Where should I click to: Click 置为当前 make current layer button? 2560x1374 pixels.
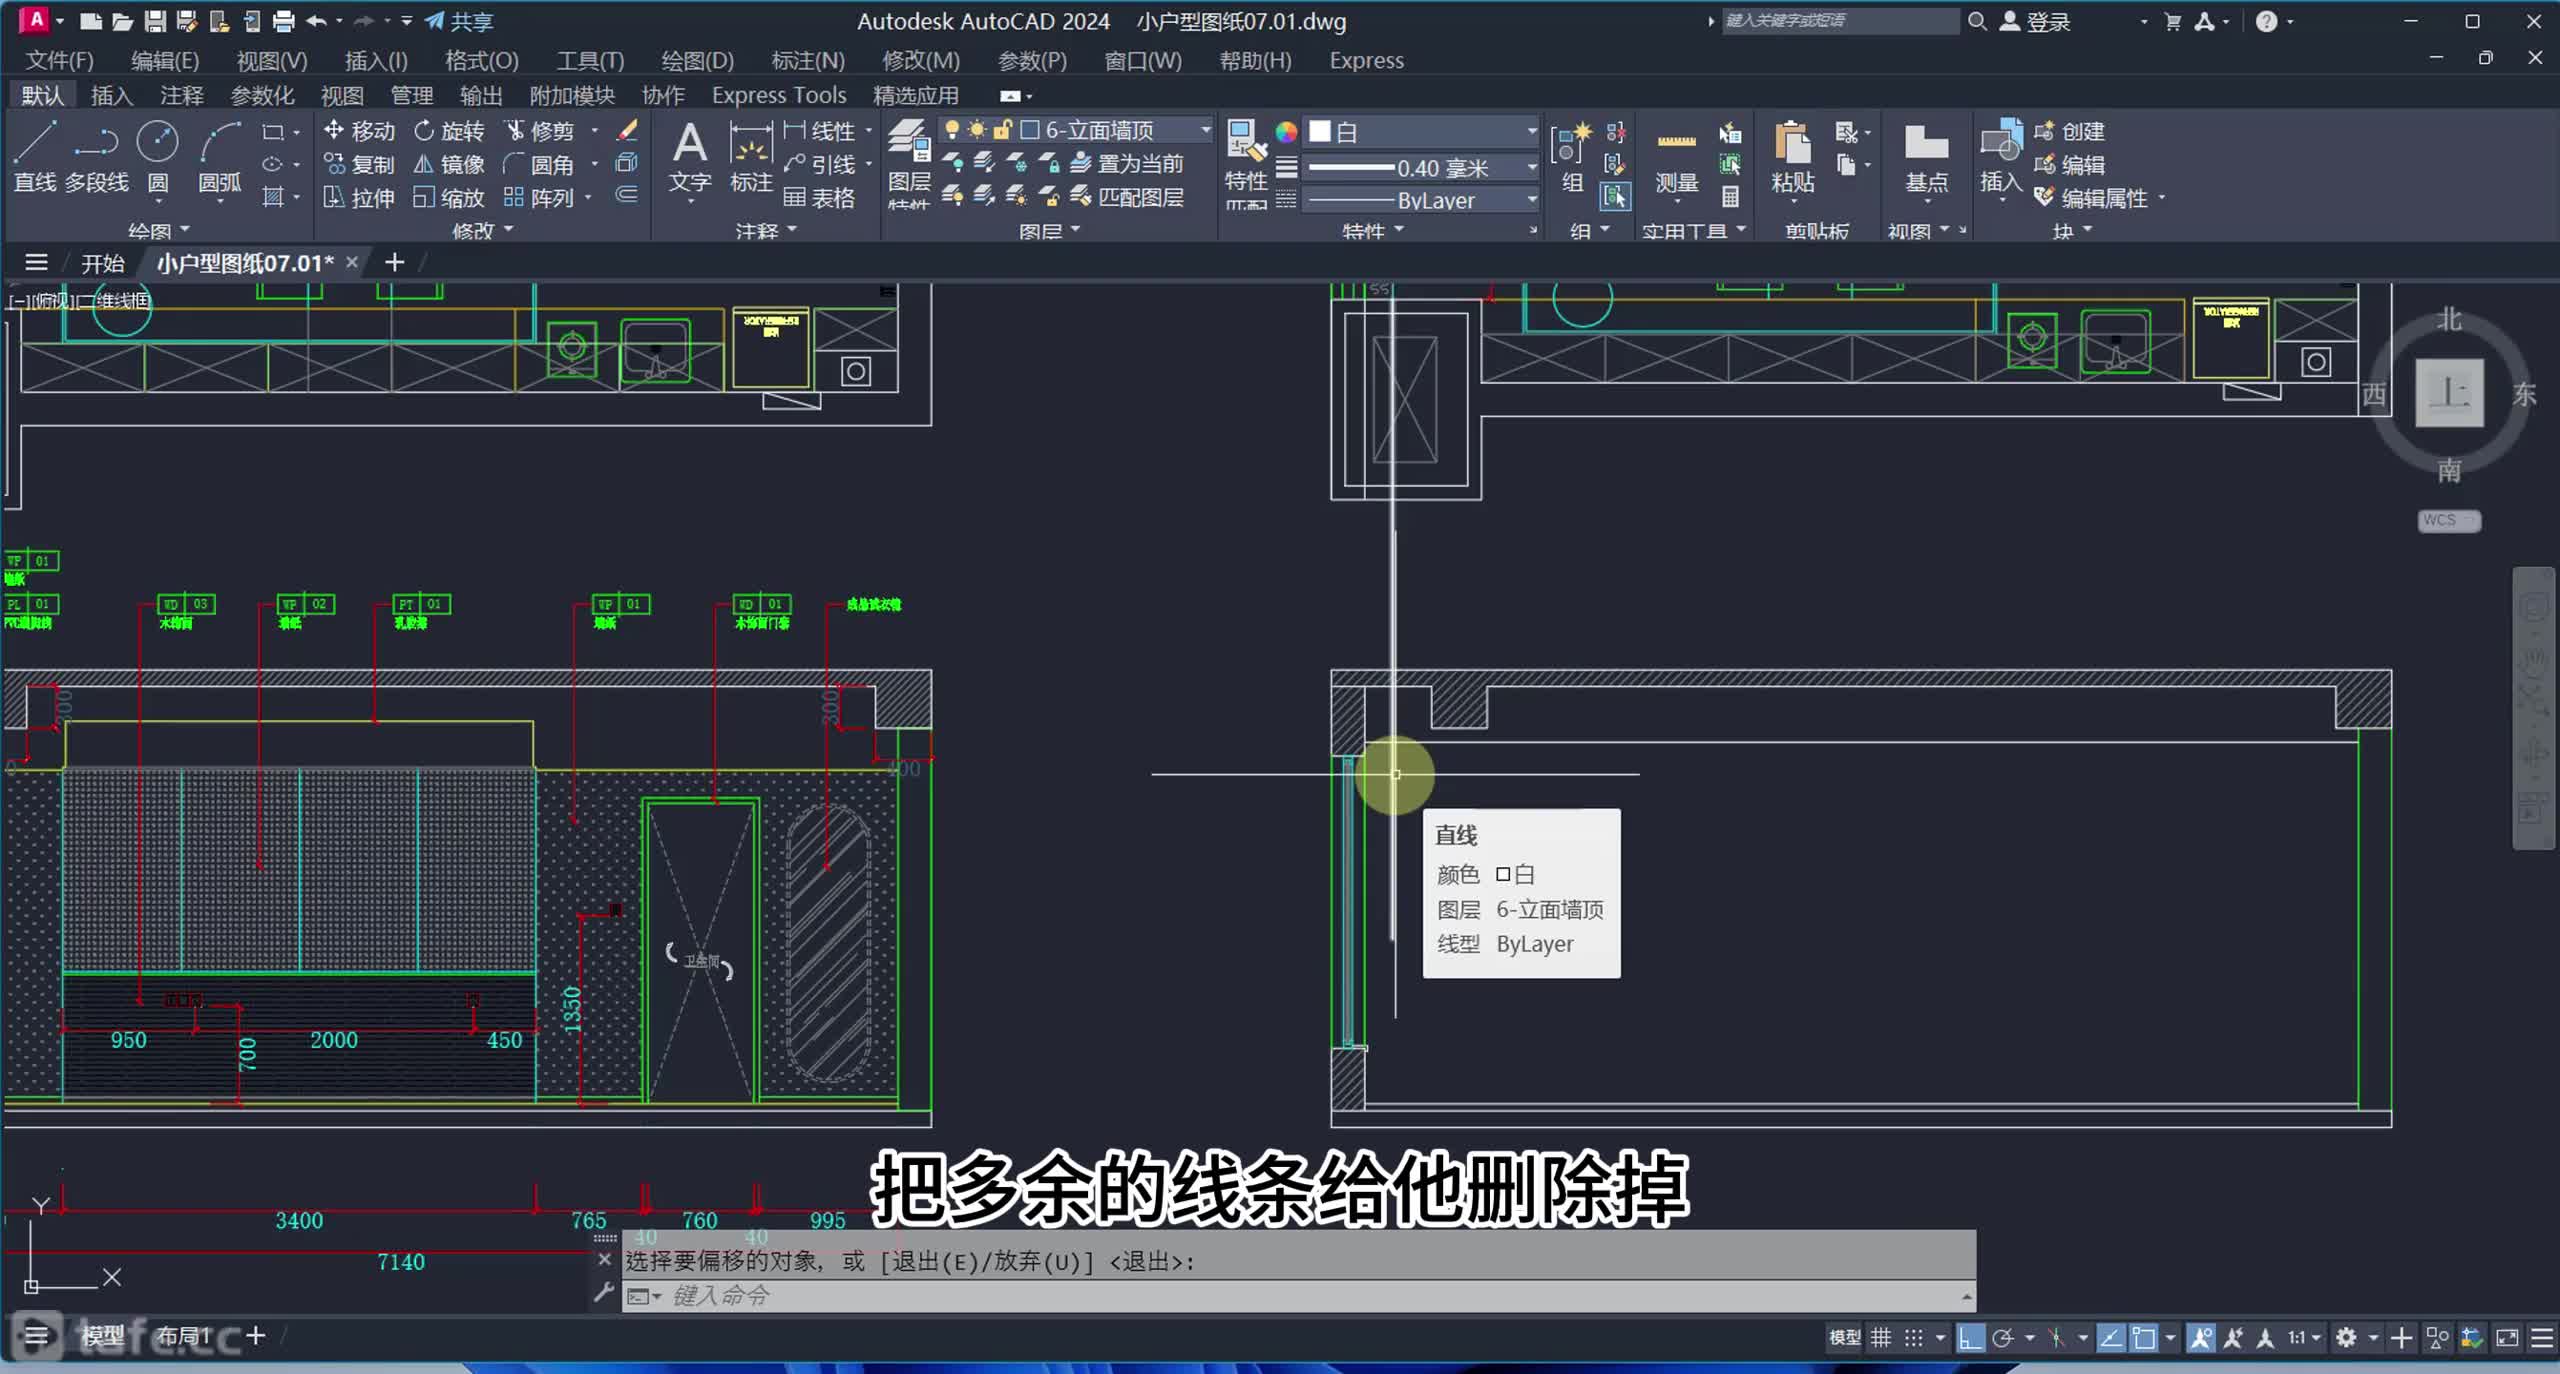[x=1128, y=163]
